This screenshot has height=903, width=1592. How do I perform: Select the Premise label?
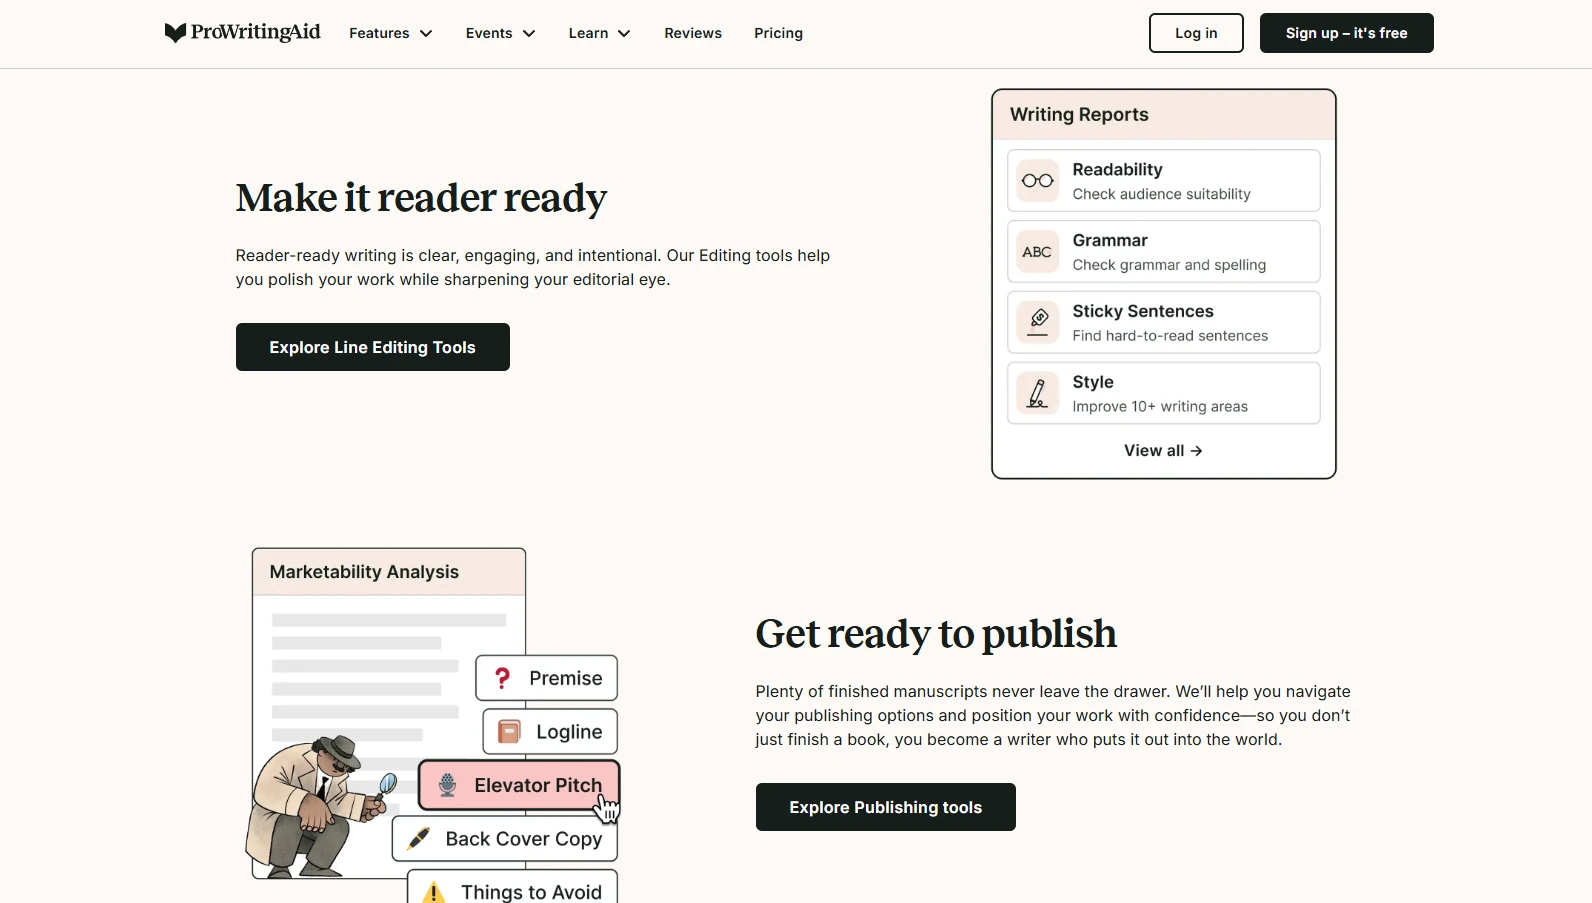coord(566,678)
